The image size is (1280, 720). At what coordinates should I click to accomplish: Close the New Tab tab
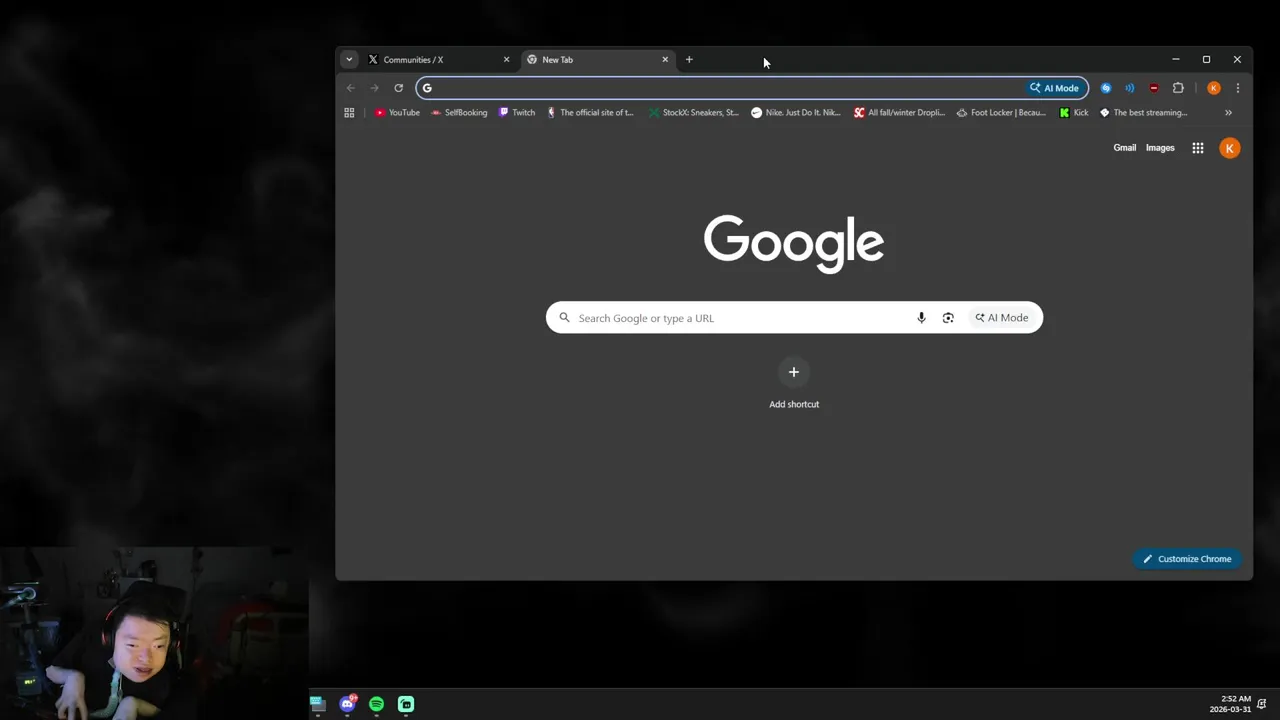[665, 60]
